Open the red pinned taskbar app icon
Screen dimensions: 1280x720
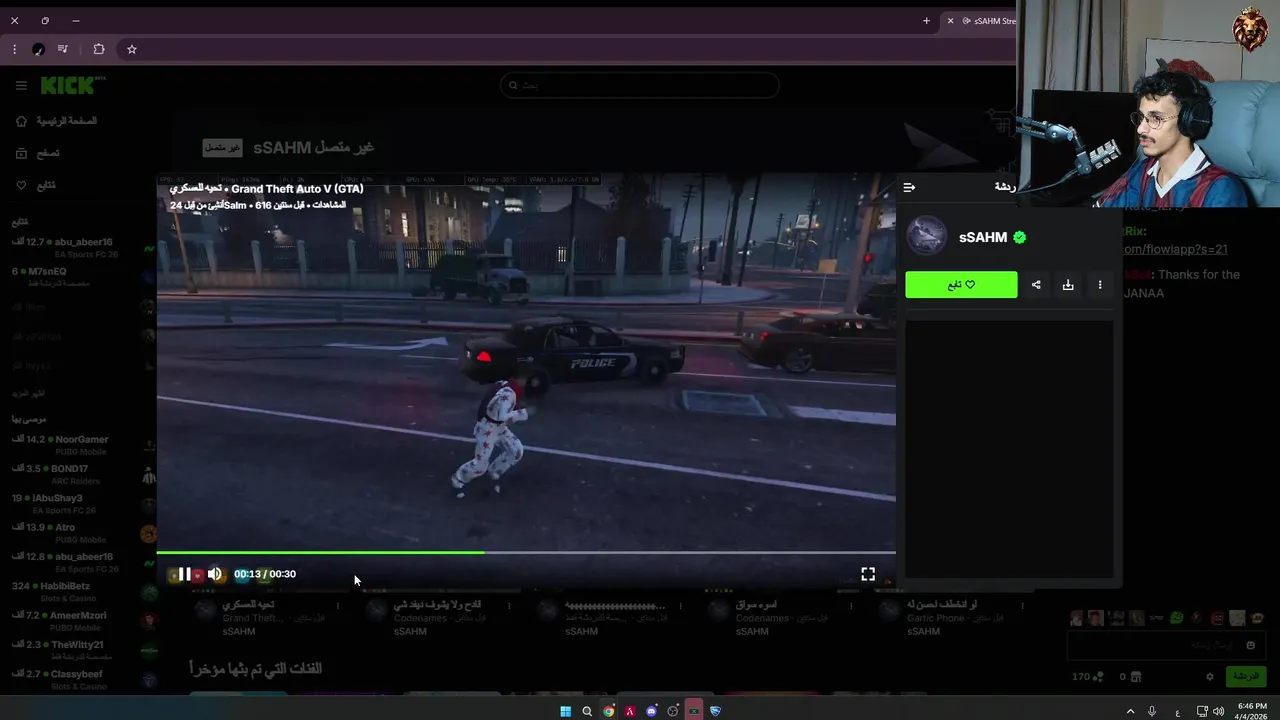(630, 711)
